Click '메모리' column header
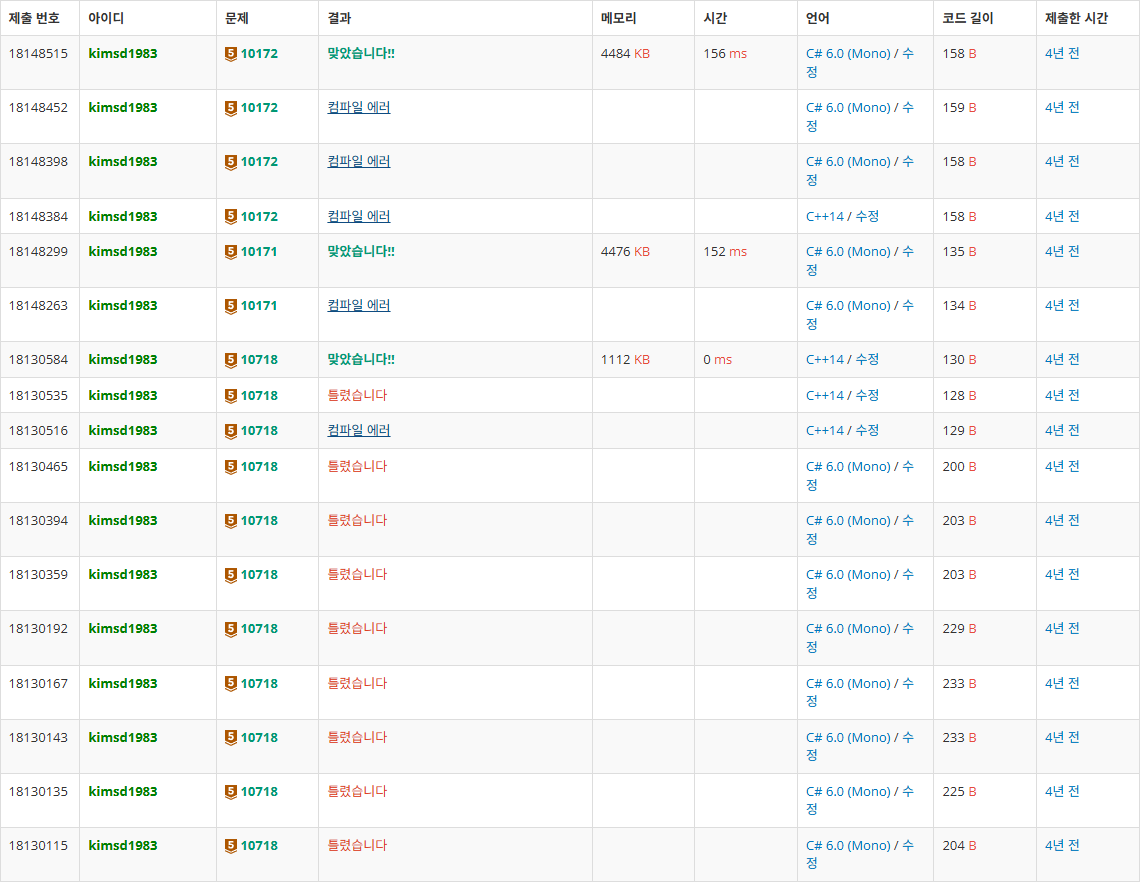This screenshot has height=882, width=1141. [619, 18]
